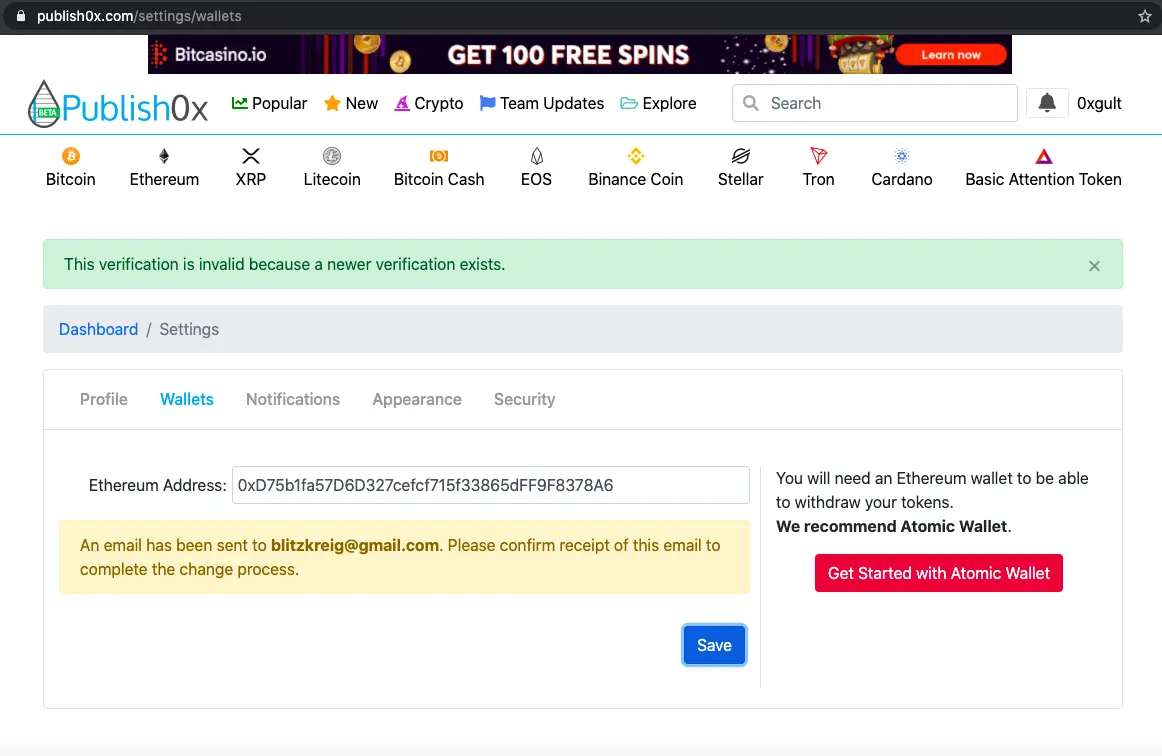Click the Settings breadcrumb text
The width and height of the screenshot is (1162, 756).
coord(189,329)
